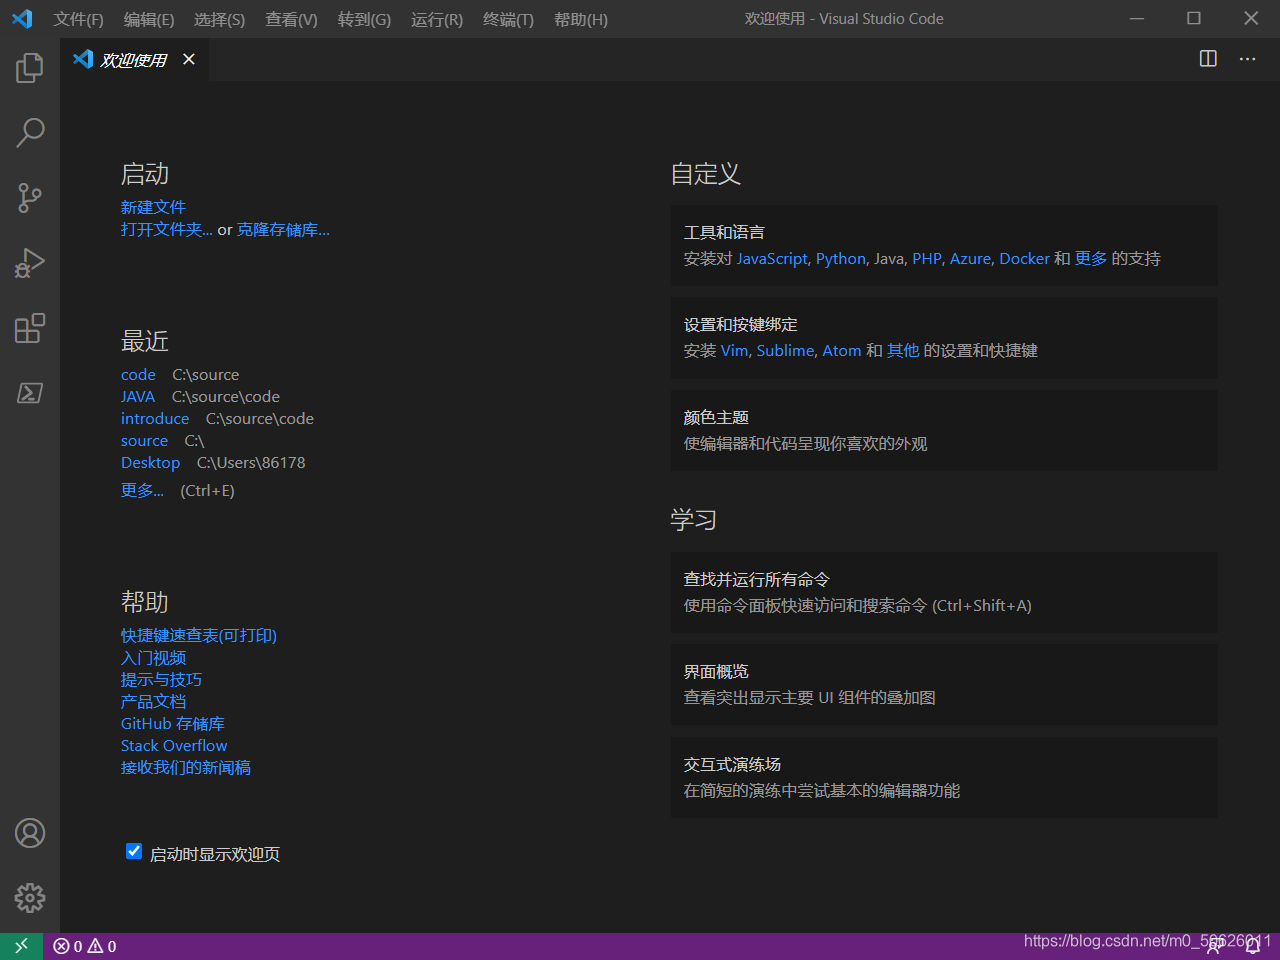Viewport: 1280px width, 960px height.
Task: Open recent folder Desktop
Action: tap(150, 463)
